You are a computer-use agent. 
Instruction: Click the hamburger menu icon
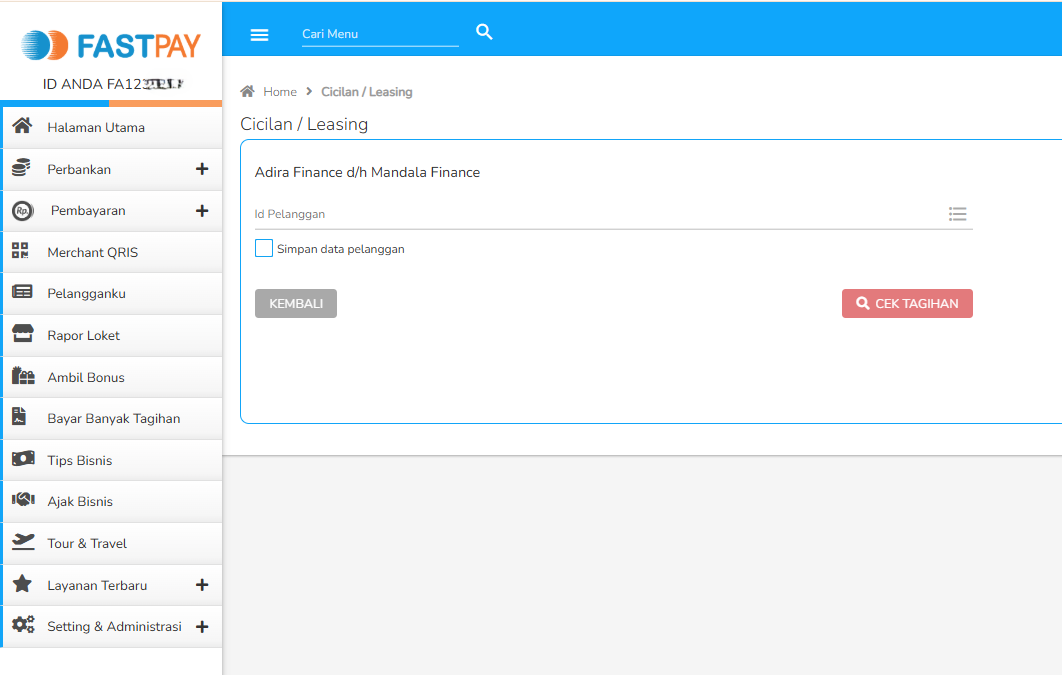[259, 34]
